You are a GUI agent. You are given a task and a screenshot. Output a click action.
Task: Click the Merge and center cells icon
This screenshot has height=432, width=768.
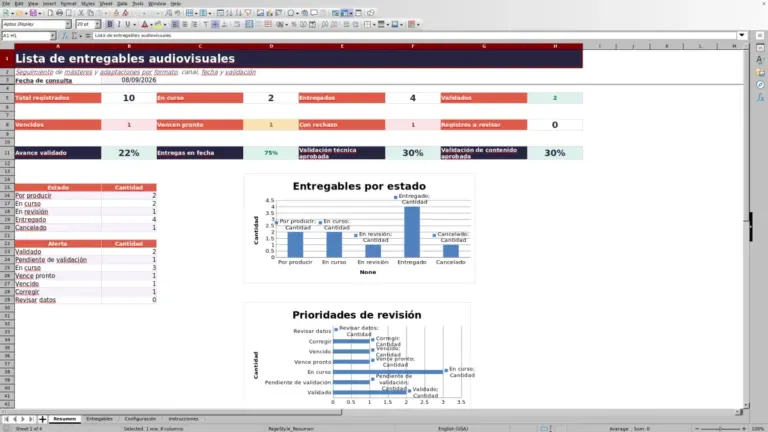pos(249,24)
